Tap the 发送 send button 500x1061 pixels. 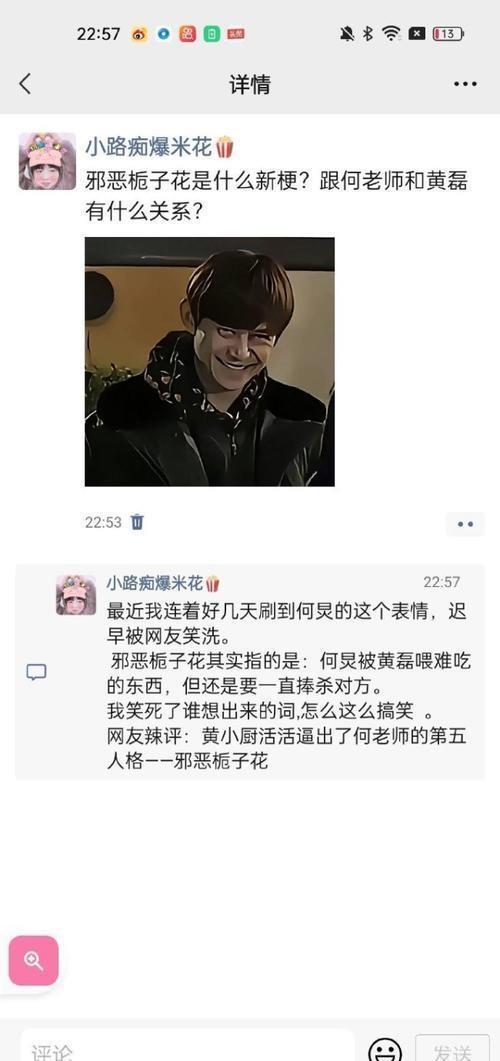(x=452, y=1049)
